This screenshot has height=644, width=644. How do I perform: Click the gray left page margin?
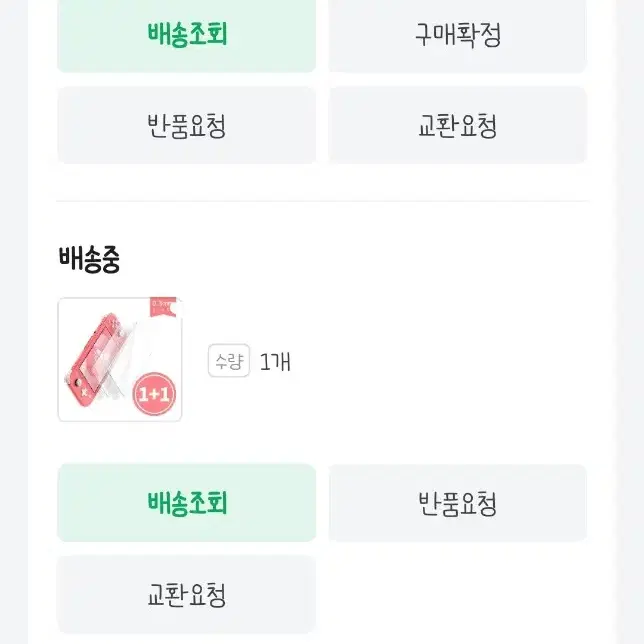pyautogui.click(x=14, y=322)
